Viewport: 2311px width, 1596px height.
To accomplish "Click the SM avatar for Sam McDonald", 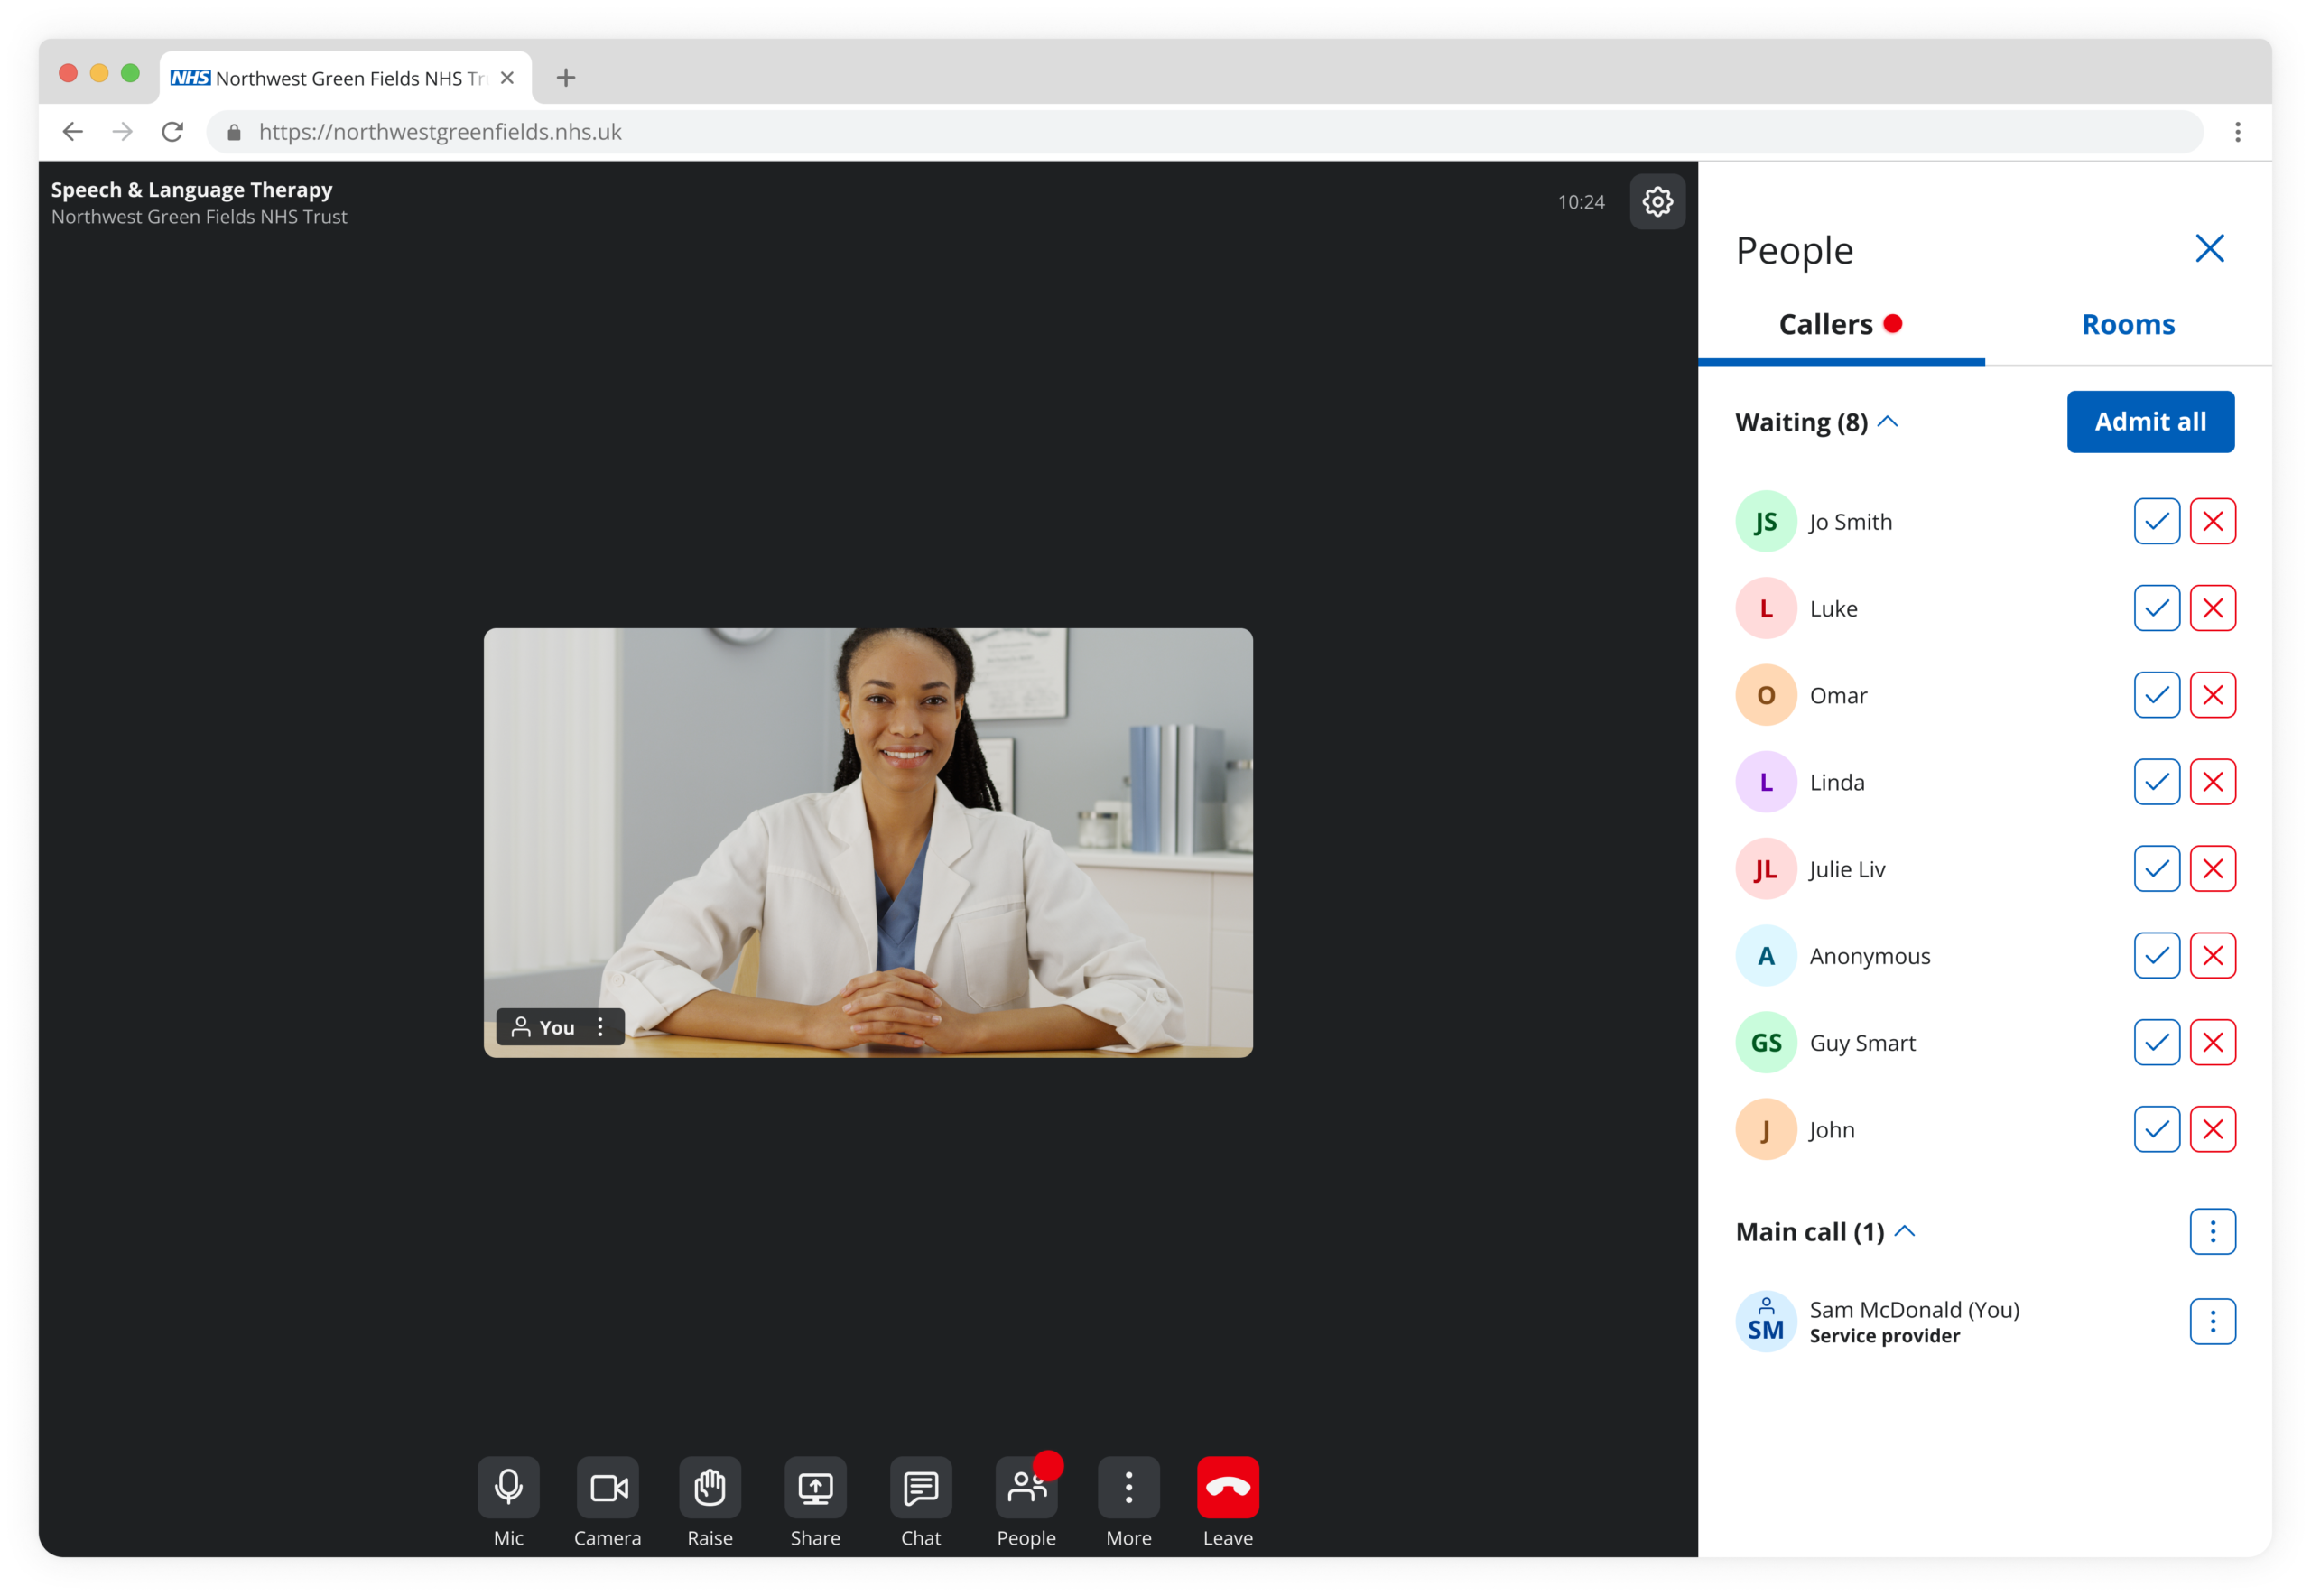I will (x=1766, y=1322).
